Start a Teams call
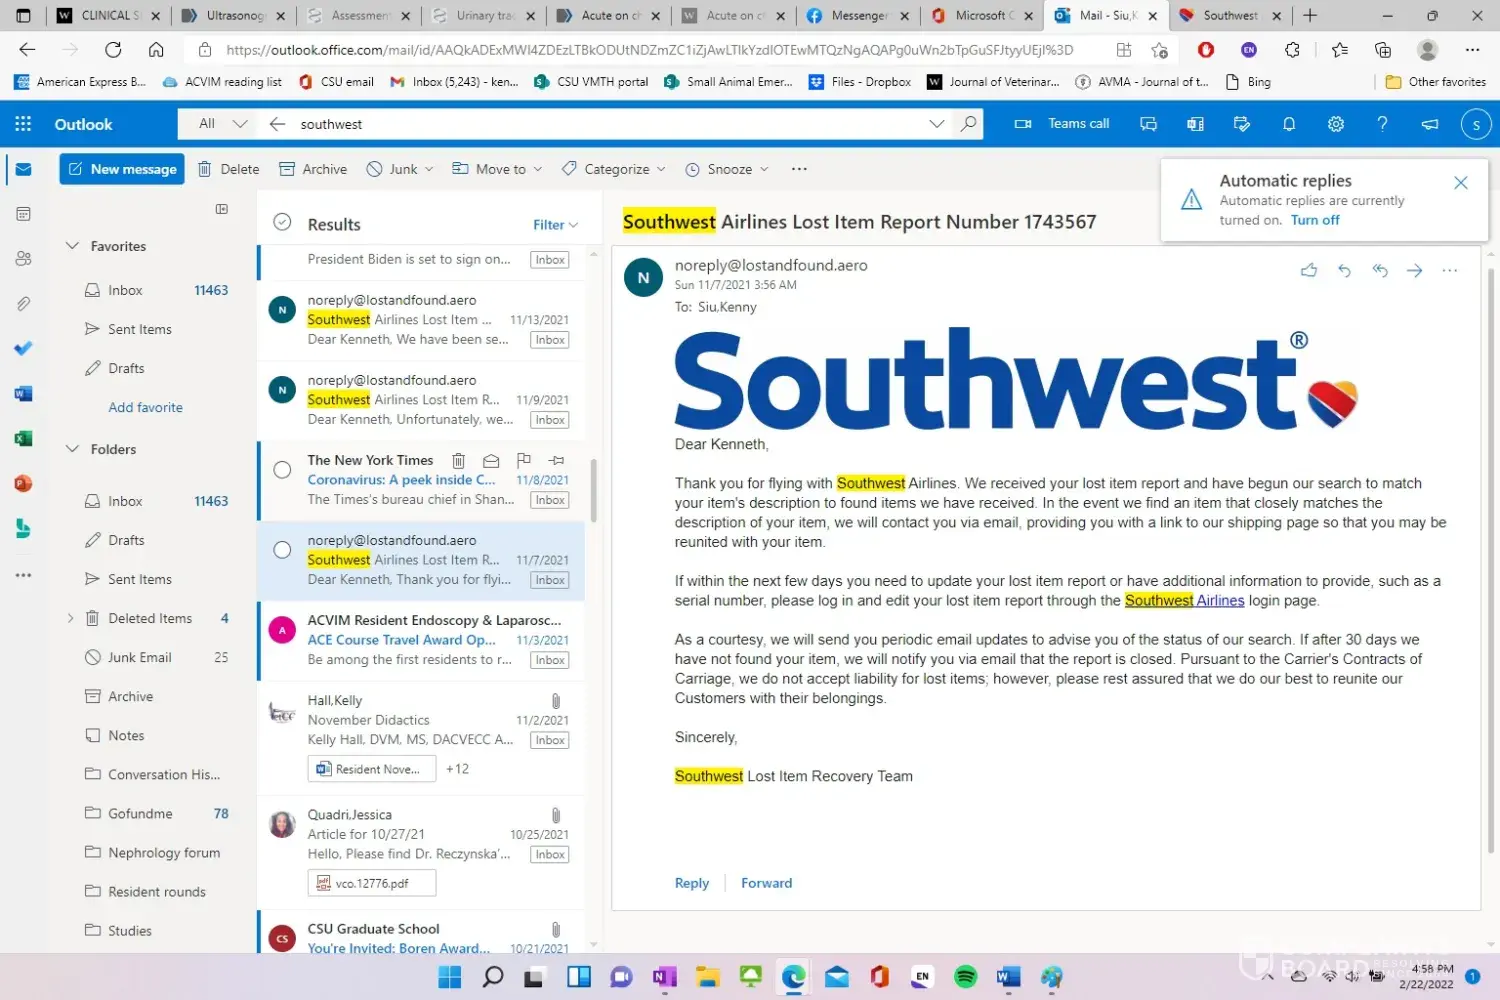Screen dimensions: 1500x1000 pos(1062,124)
